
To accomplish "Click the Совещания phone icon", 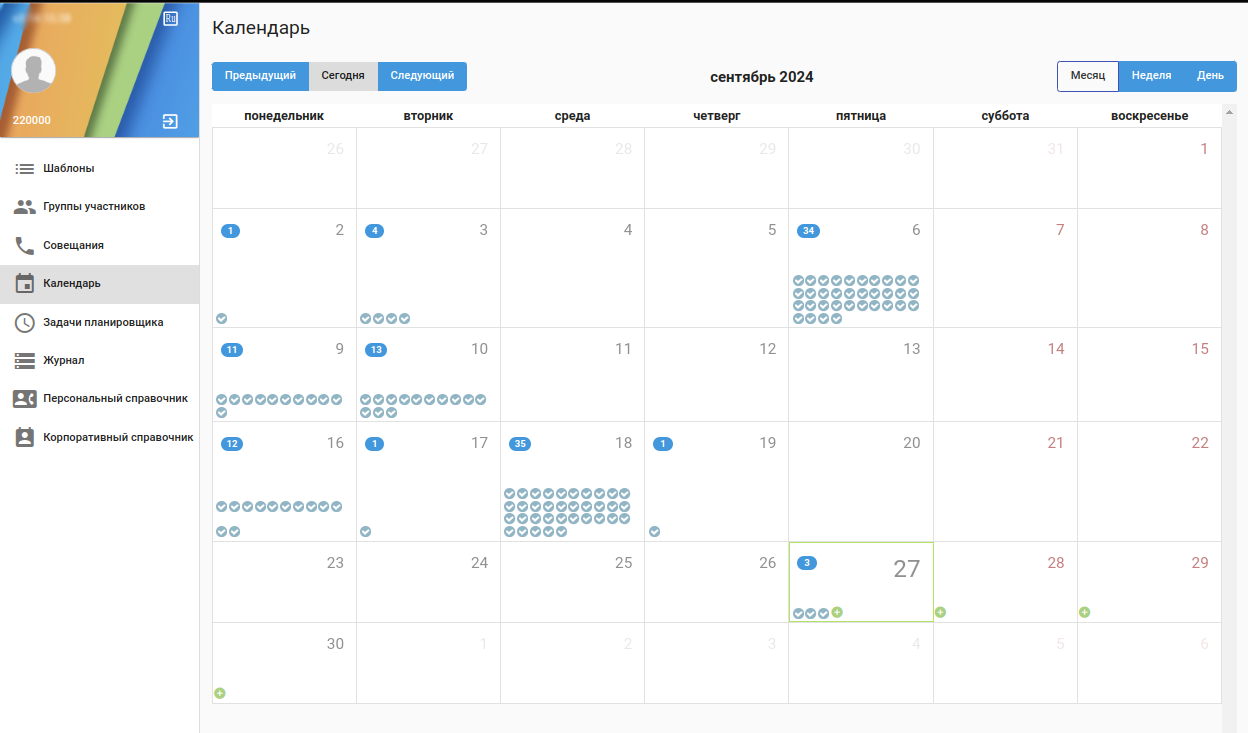I will [x=25, y=245].
